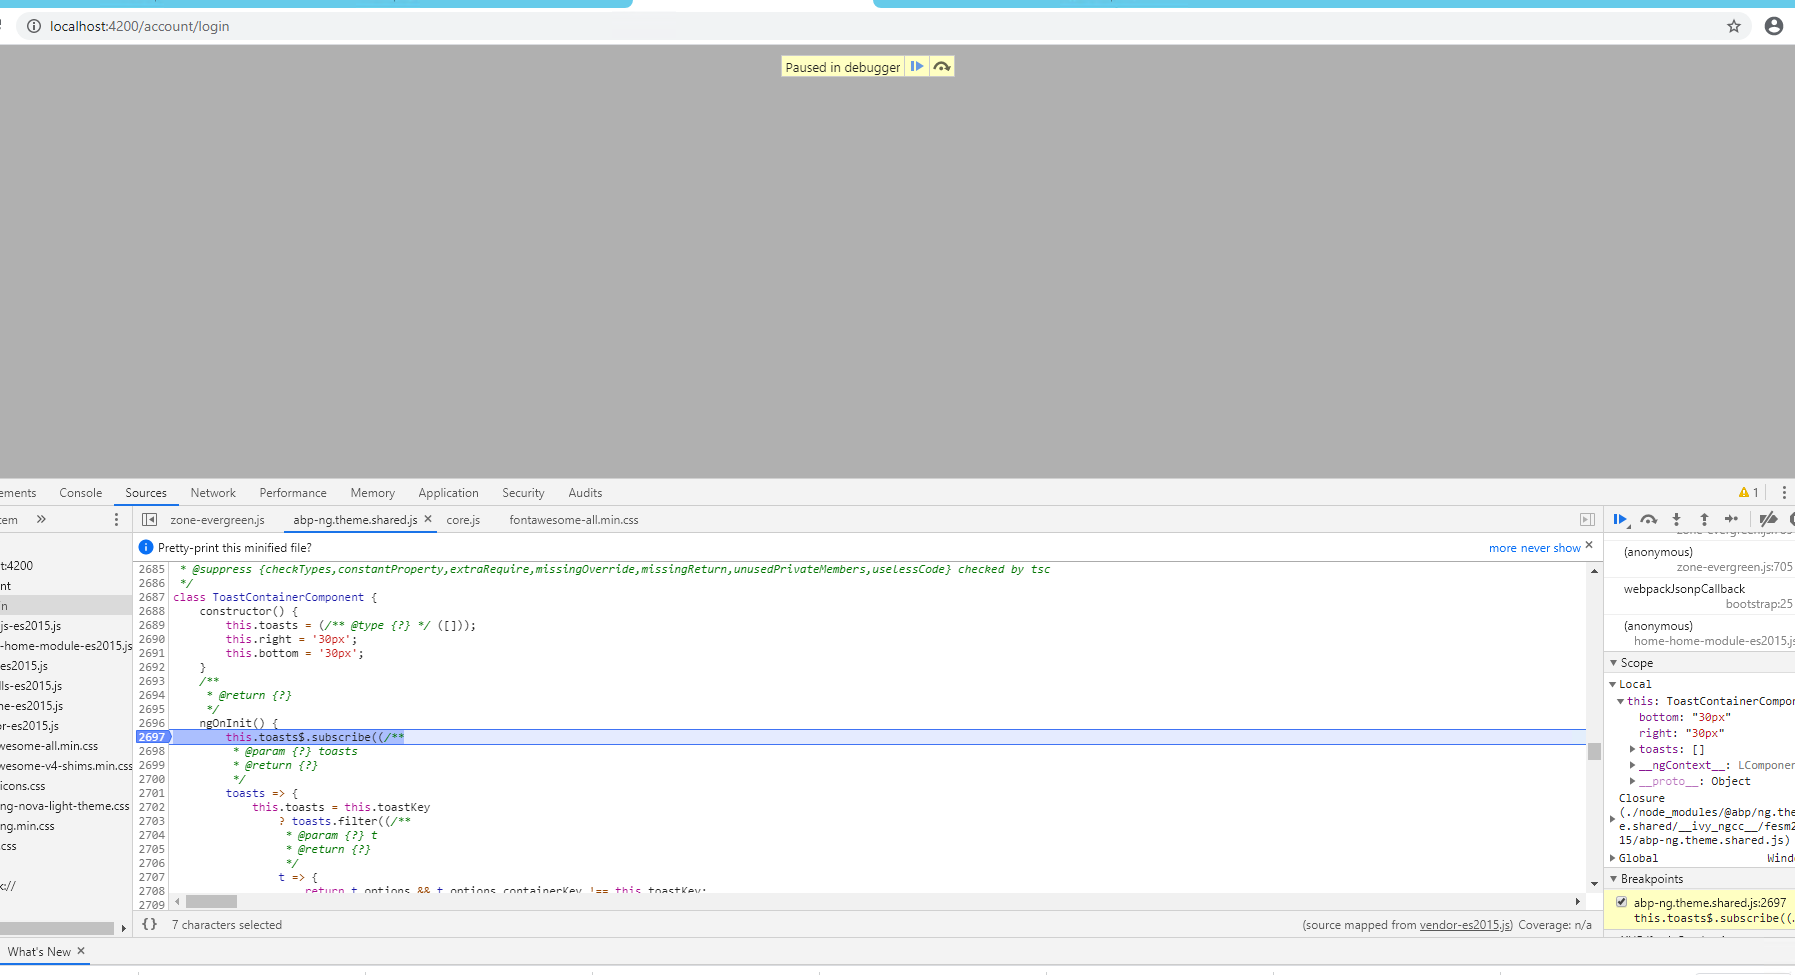This screenshot has width=1795, height=975.
Task: Click the Step out of current function icon
Action: point(1703,519)
